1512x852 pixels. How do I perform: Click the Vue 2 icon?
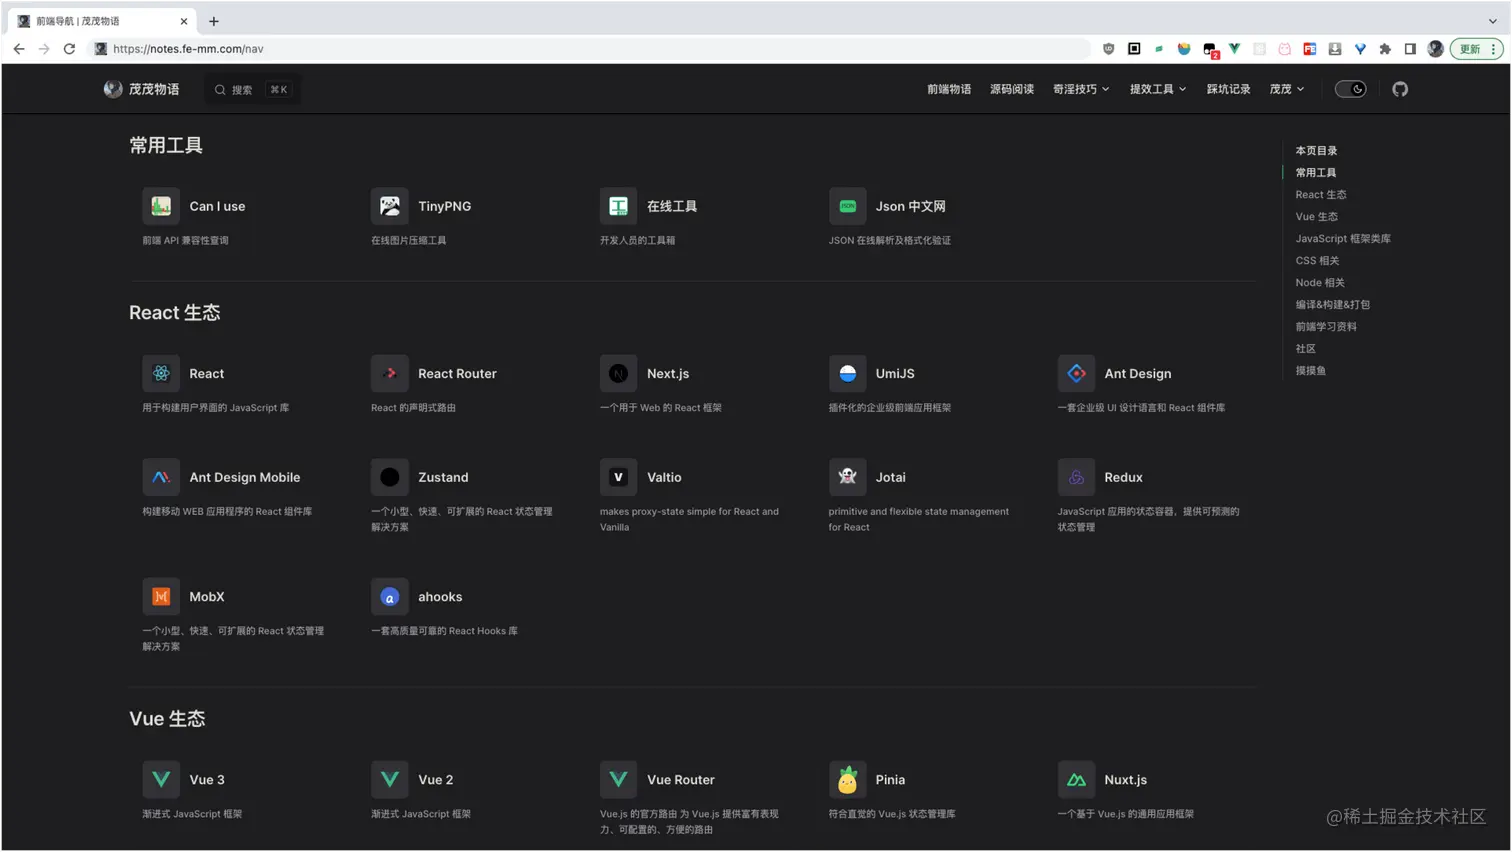point(390,779)
